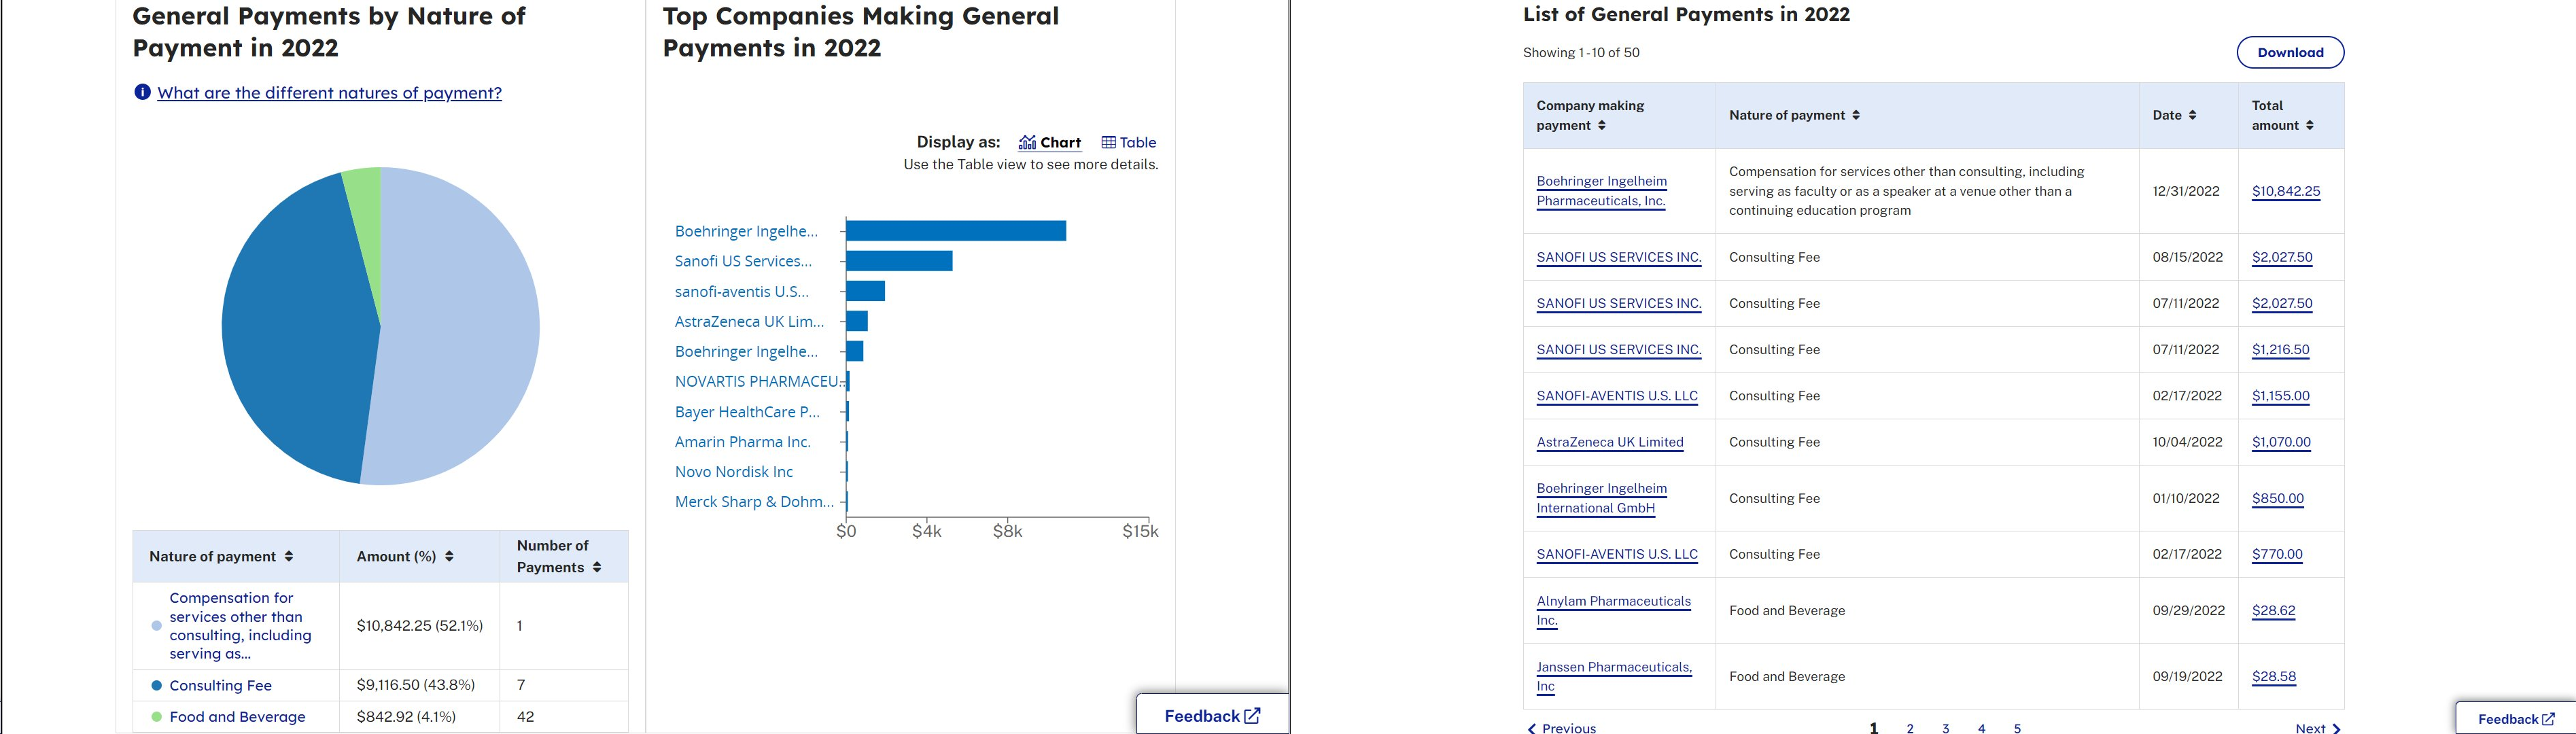Open What are the different natures of payment link

[329, 93]
